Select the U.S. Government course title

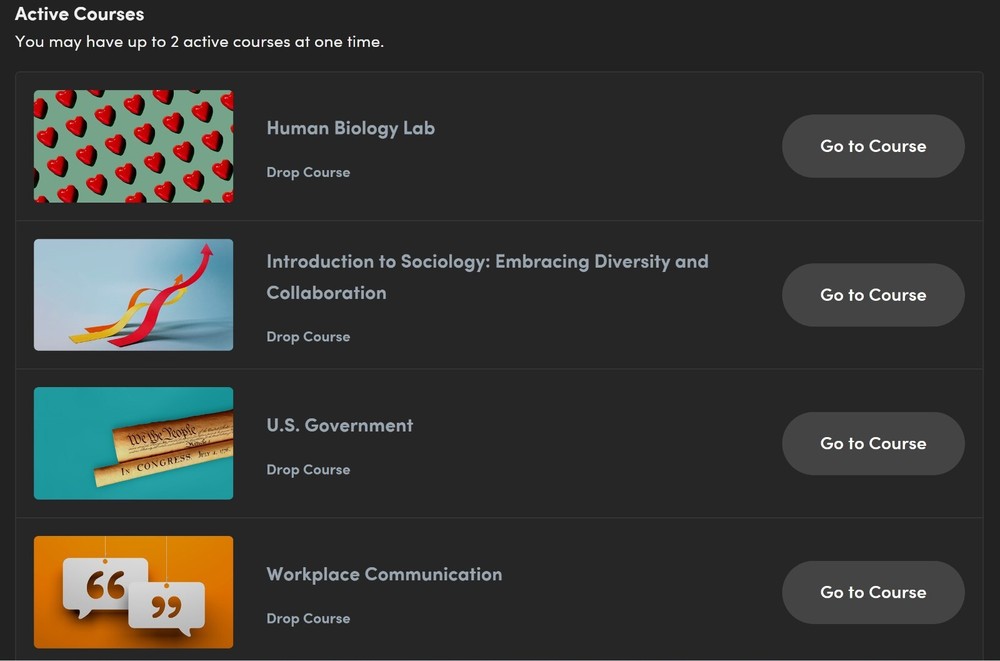click(x=339, y=425)
